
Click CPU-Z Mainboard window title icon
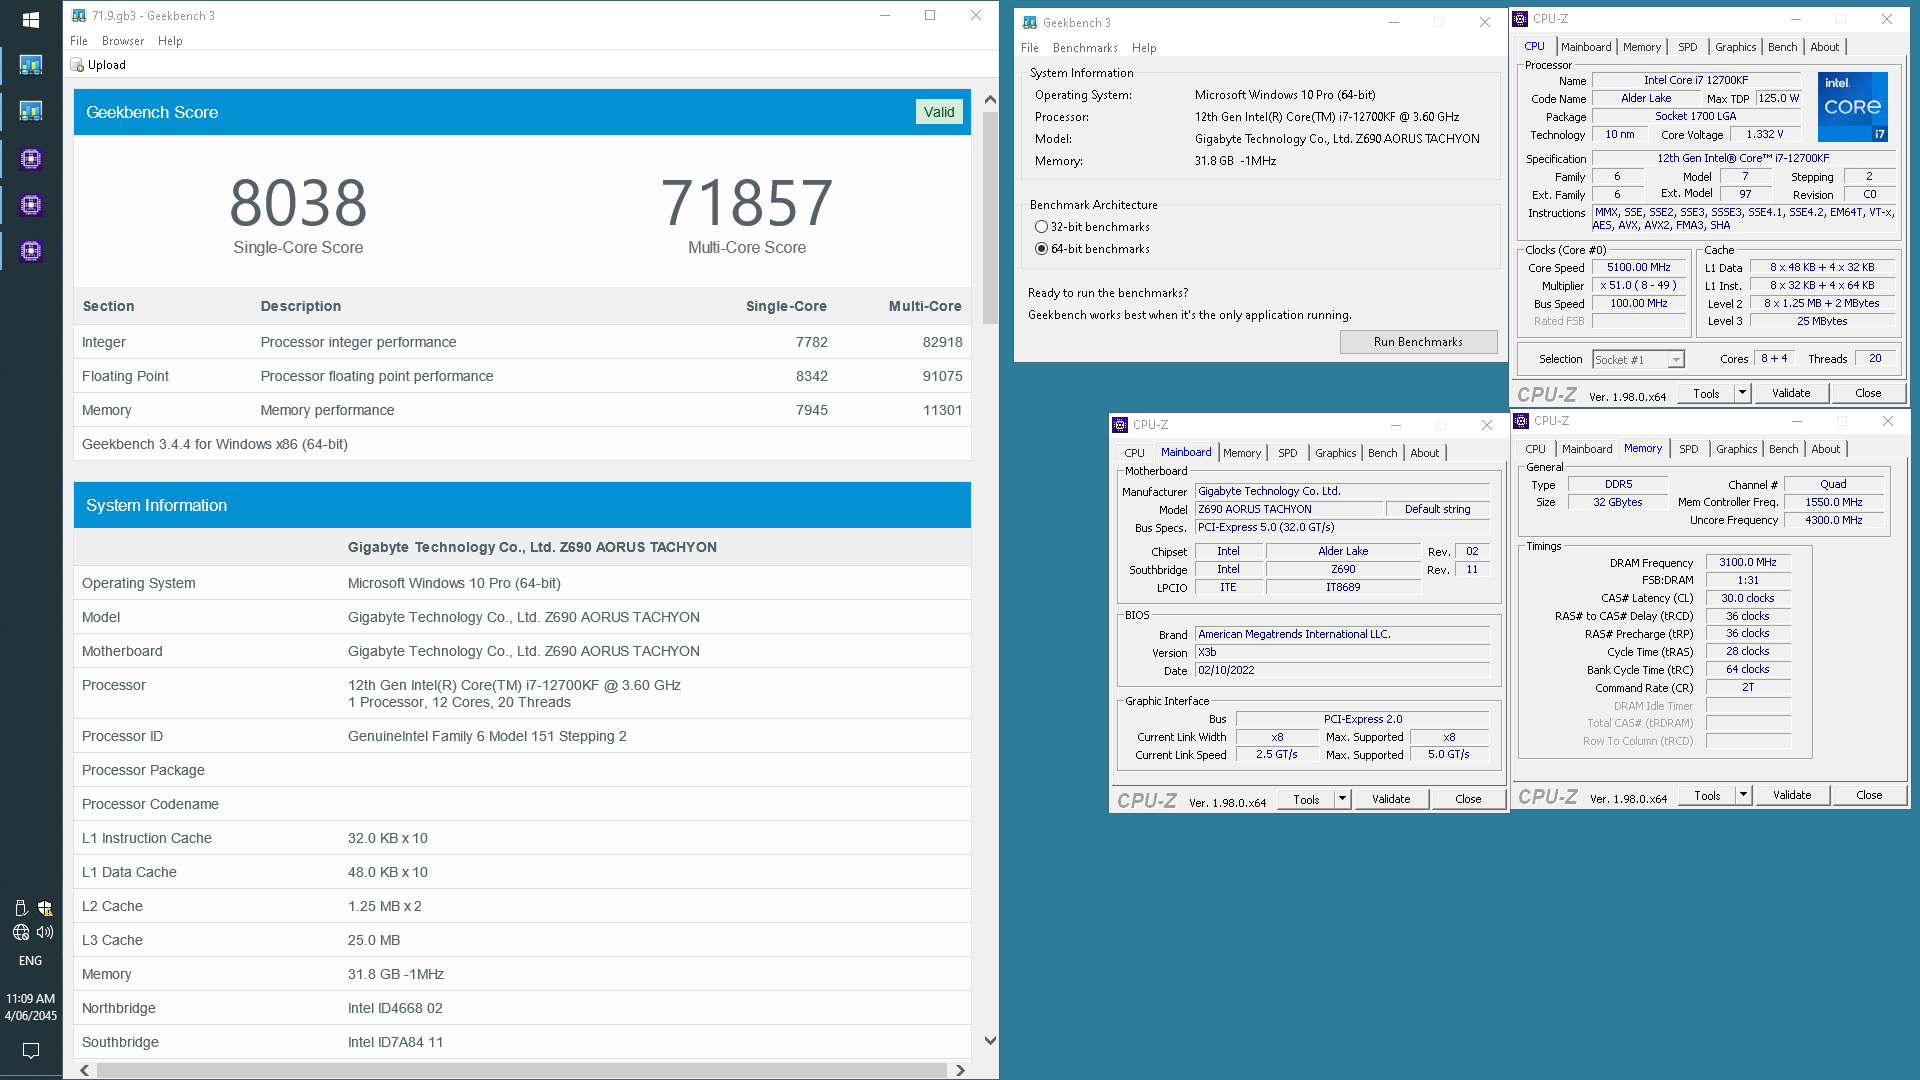[1120, 425]
